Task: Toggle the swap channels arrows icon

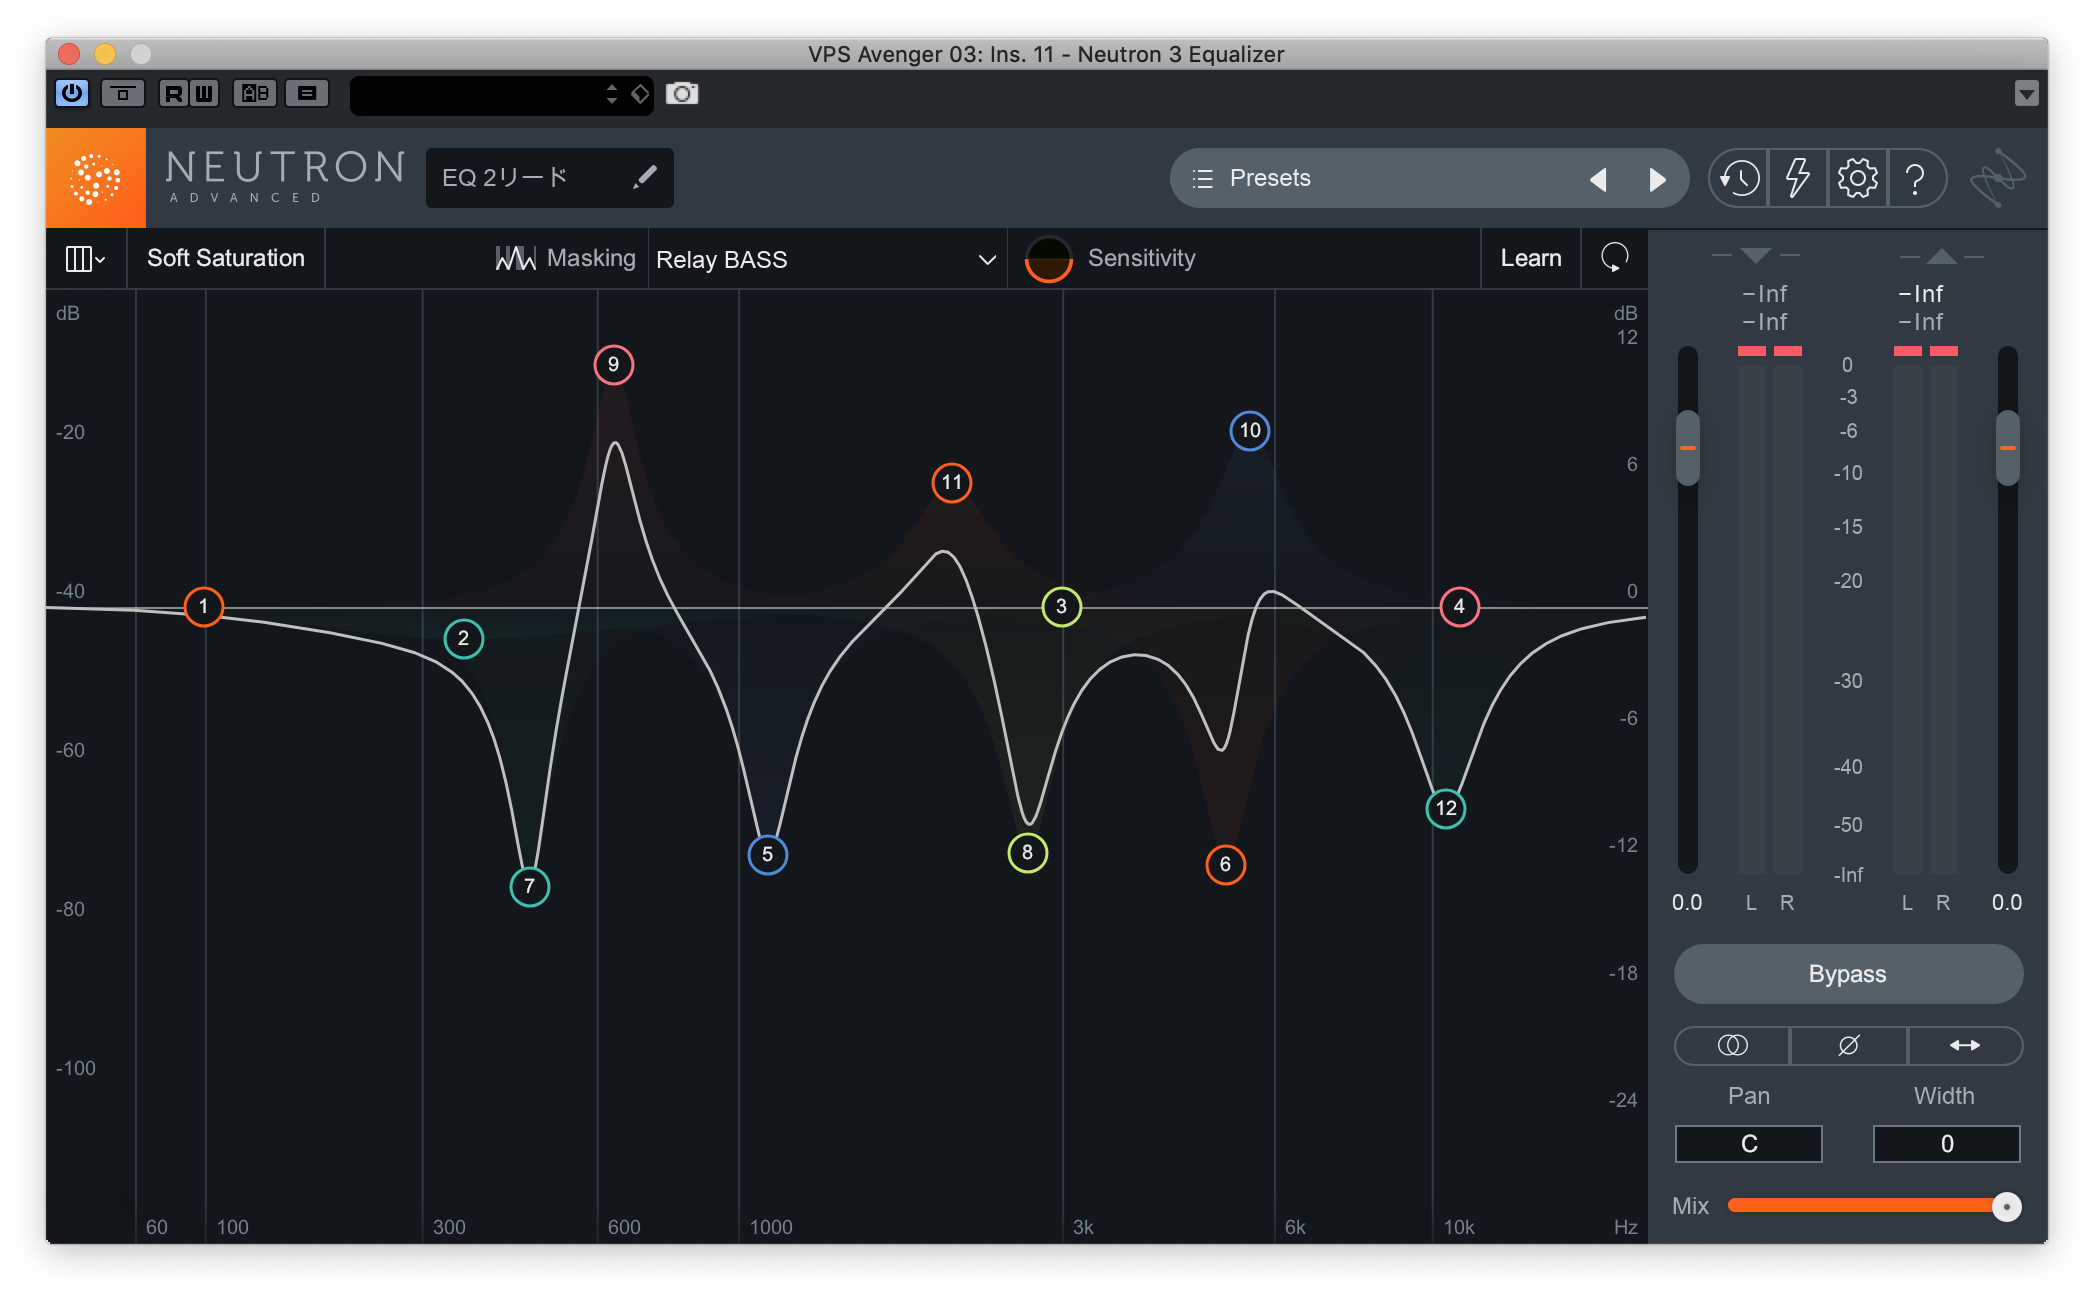Action: 1965,1045
